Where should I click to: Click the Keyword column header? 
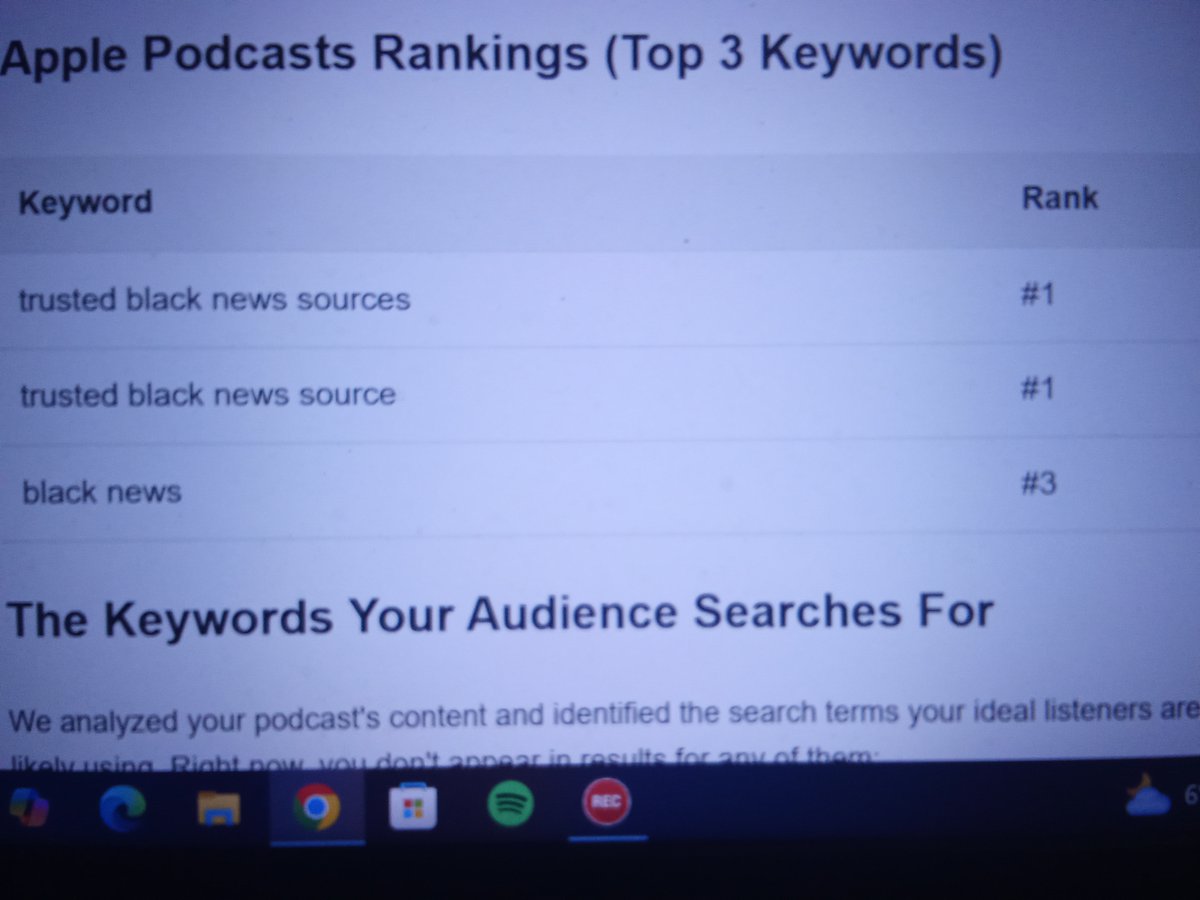click(x=85, y=202)
